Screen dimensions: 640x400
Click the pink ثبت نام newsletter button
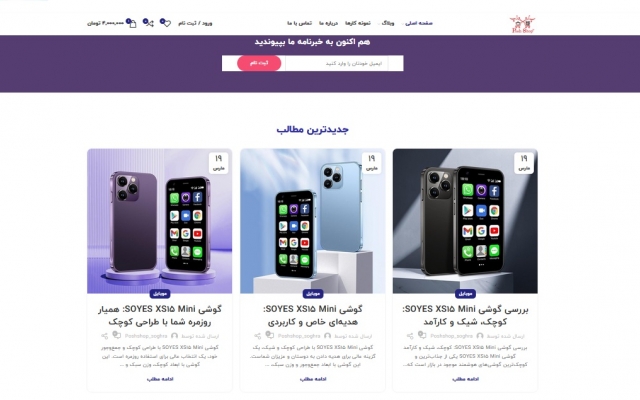tap(259, 63)
